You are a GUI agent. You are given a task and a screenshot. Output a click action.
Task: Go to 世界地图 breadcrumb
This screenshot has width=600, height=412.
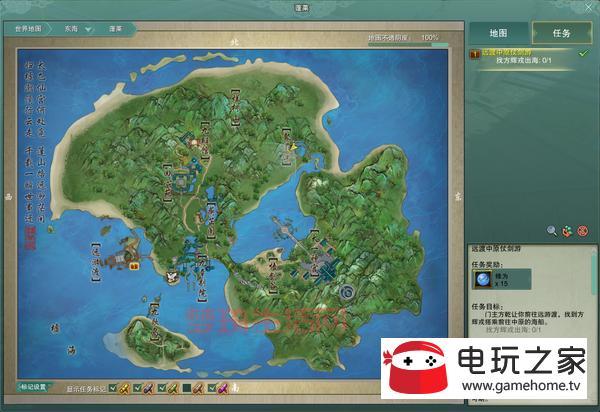coord(28,29)
